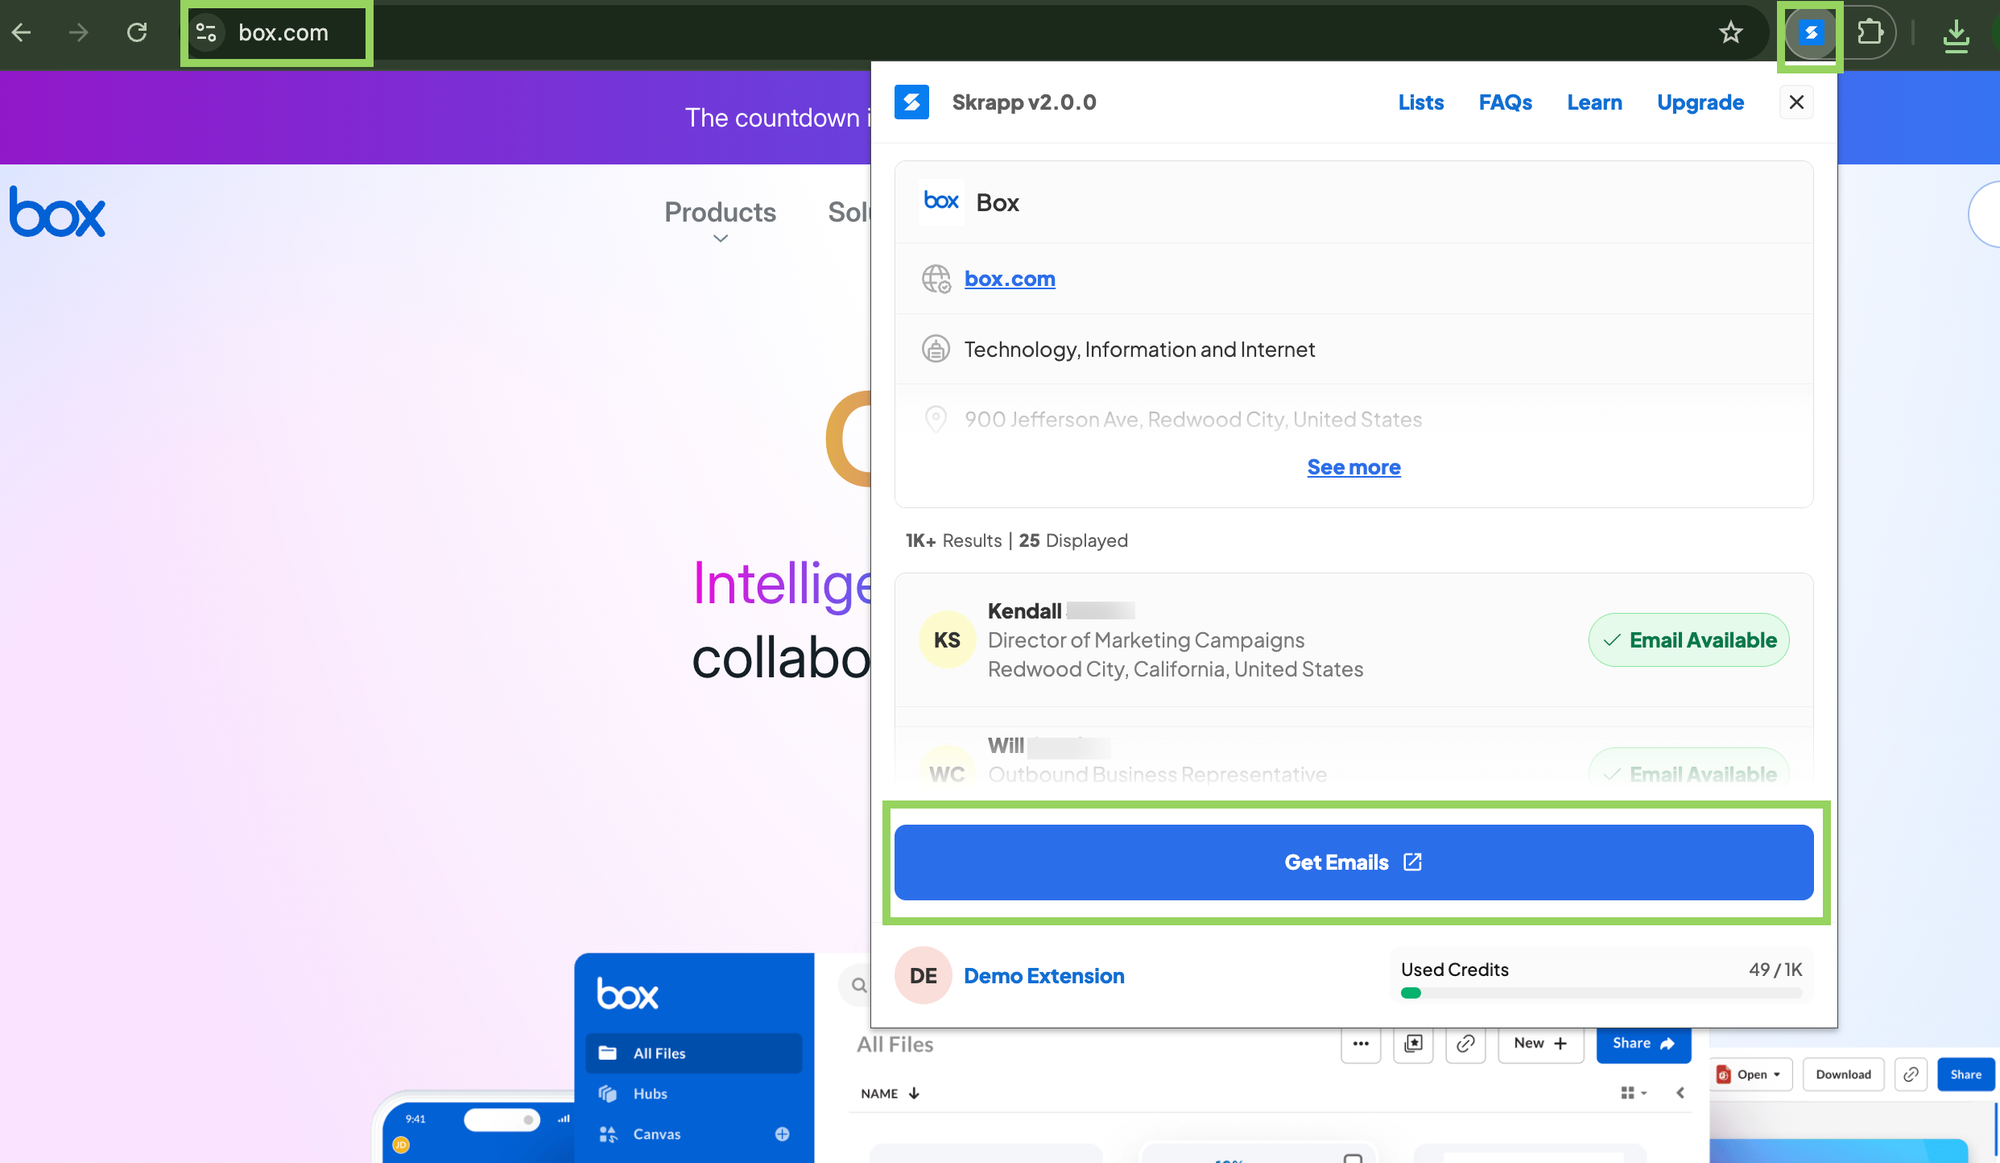Click the box logo on the webpage
This screenshot has width=2000, height=1163.
pyautogui.click(x=57, y=212)
